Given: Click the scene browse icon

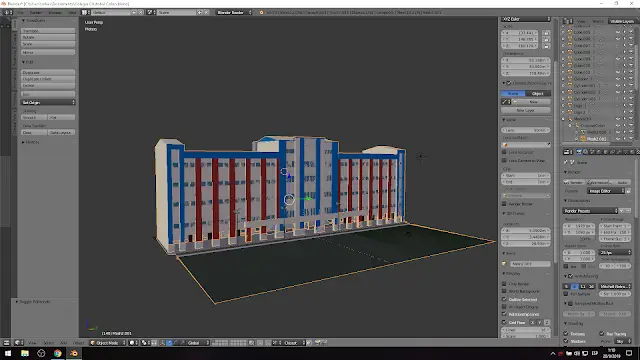Looking at the screenshot, I should [x=151, y=13].
